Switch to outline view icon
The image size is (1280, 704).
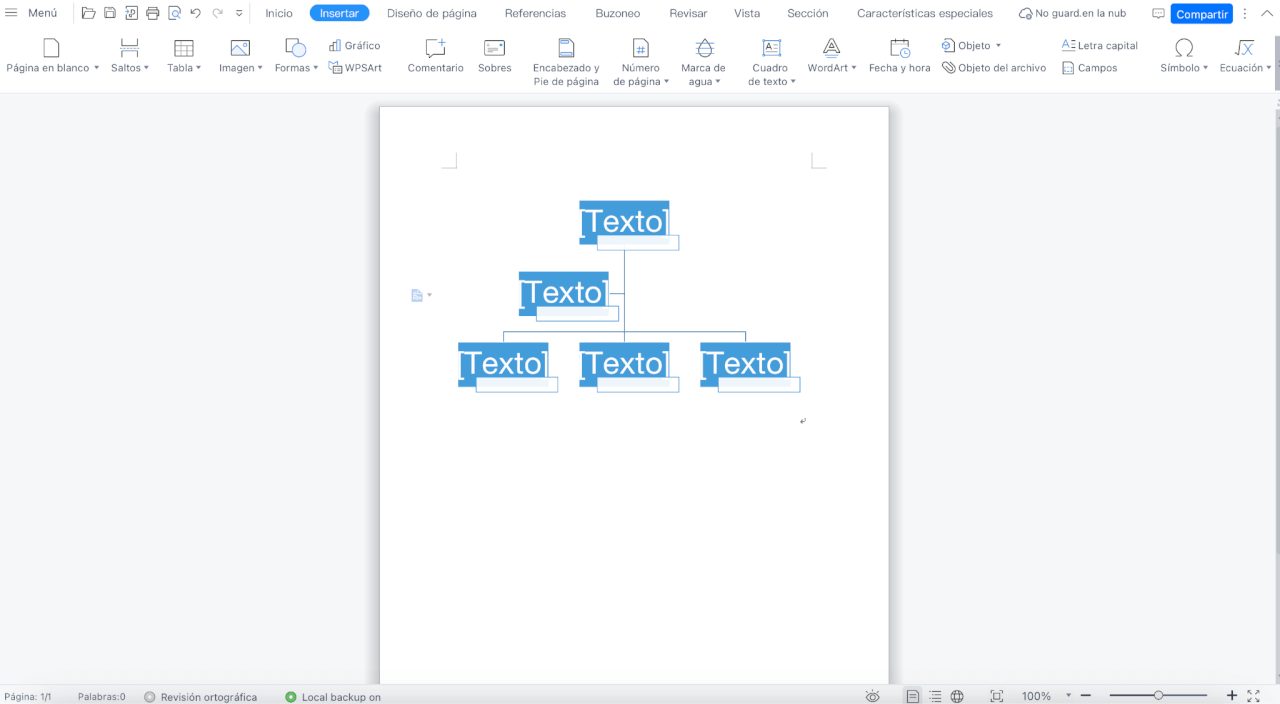935,696
